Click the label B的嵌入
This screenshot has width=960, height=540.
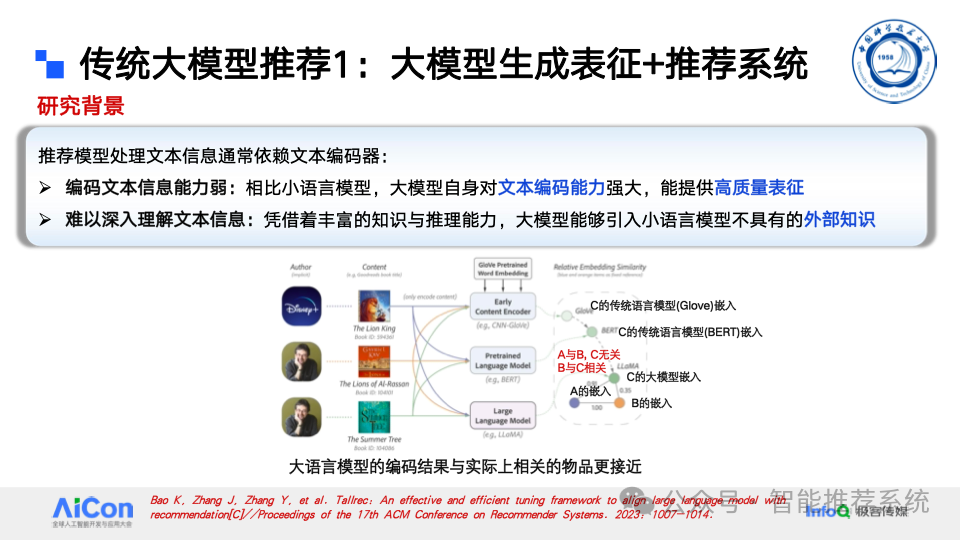651,403
